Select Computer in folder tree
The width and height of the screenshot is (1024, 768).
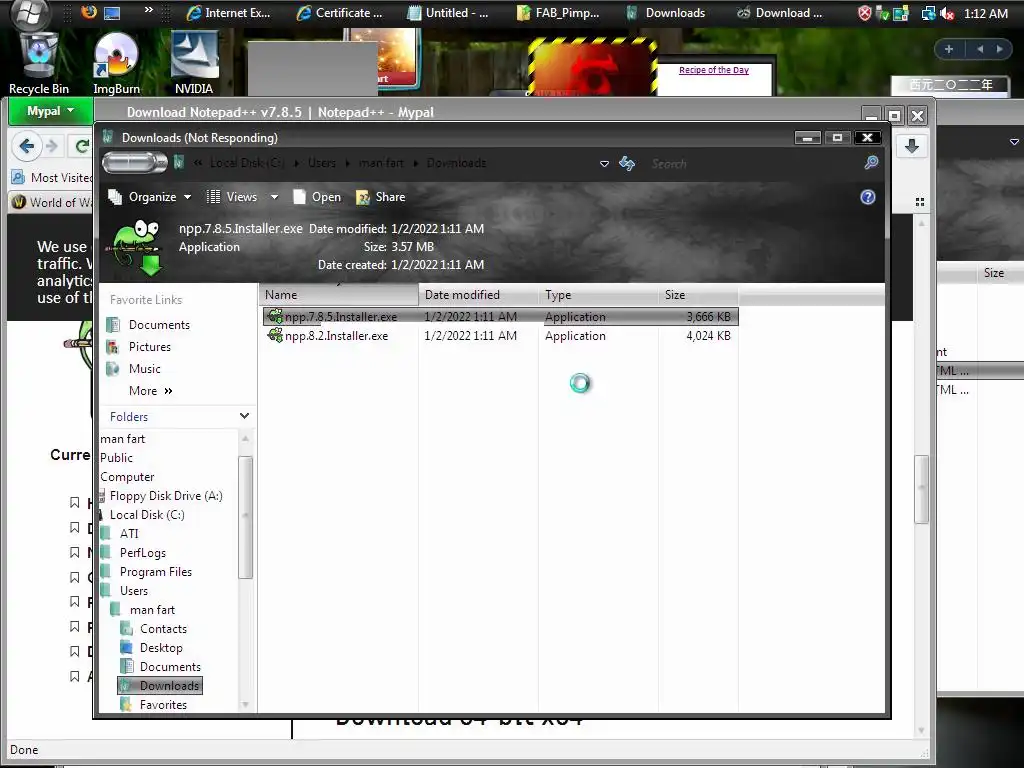(x=127, y=477)
